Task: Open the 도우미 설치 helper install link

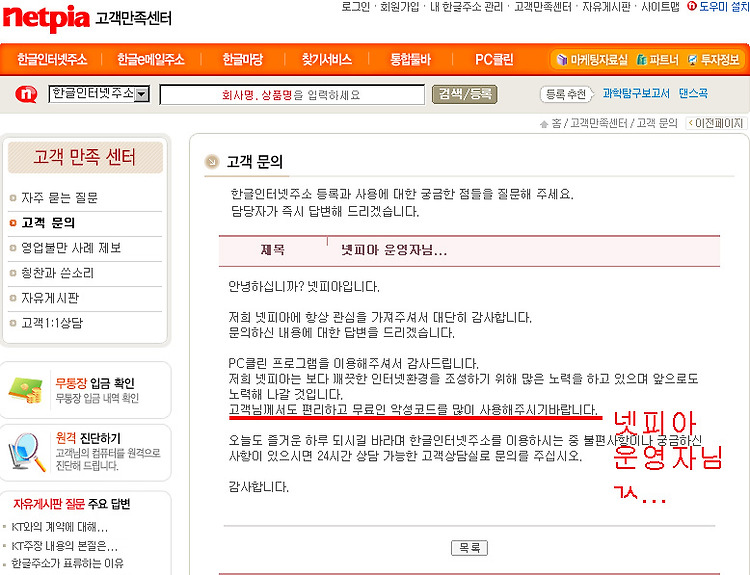Action: pos(718,7)
